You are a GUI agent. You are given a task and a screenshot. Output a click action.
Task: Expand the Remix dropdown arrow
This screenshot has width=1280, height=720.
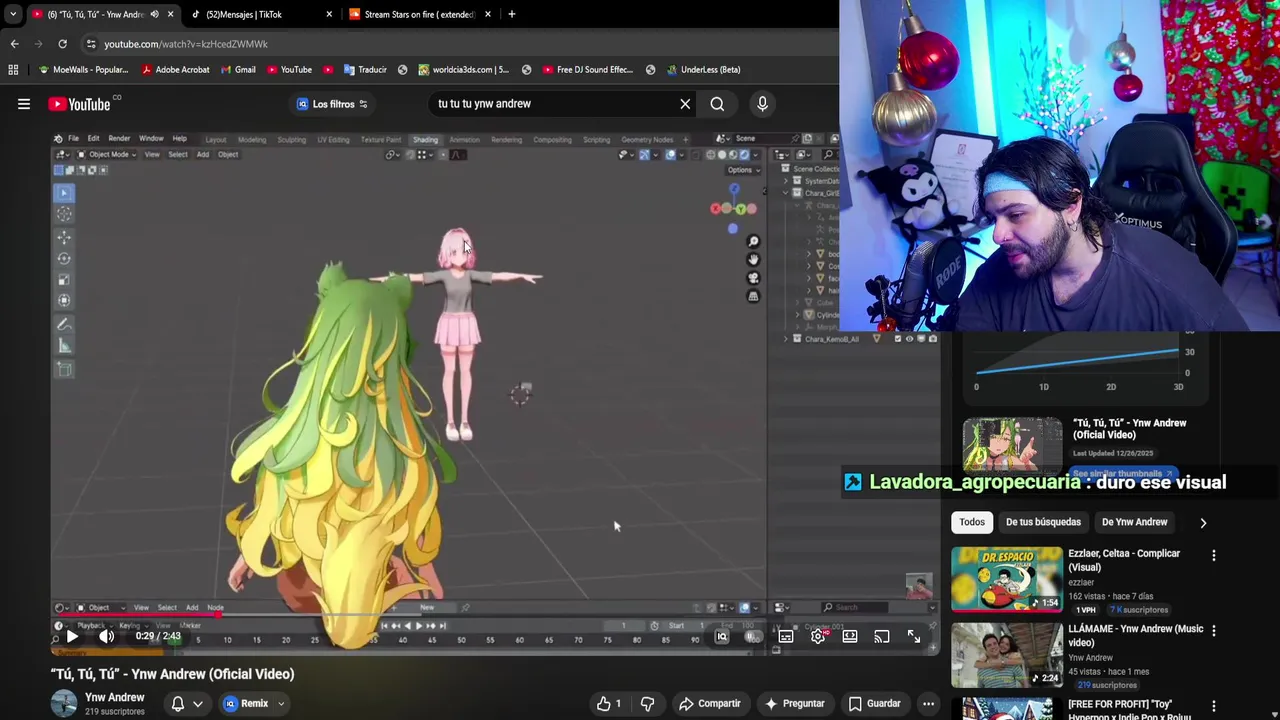point(281,703)
